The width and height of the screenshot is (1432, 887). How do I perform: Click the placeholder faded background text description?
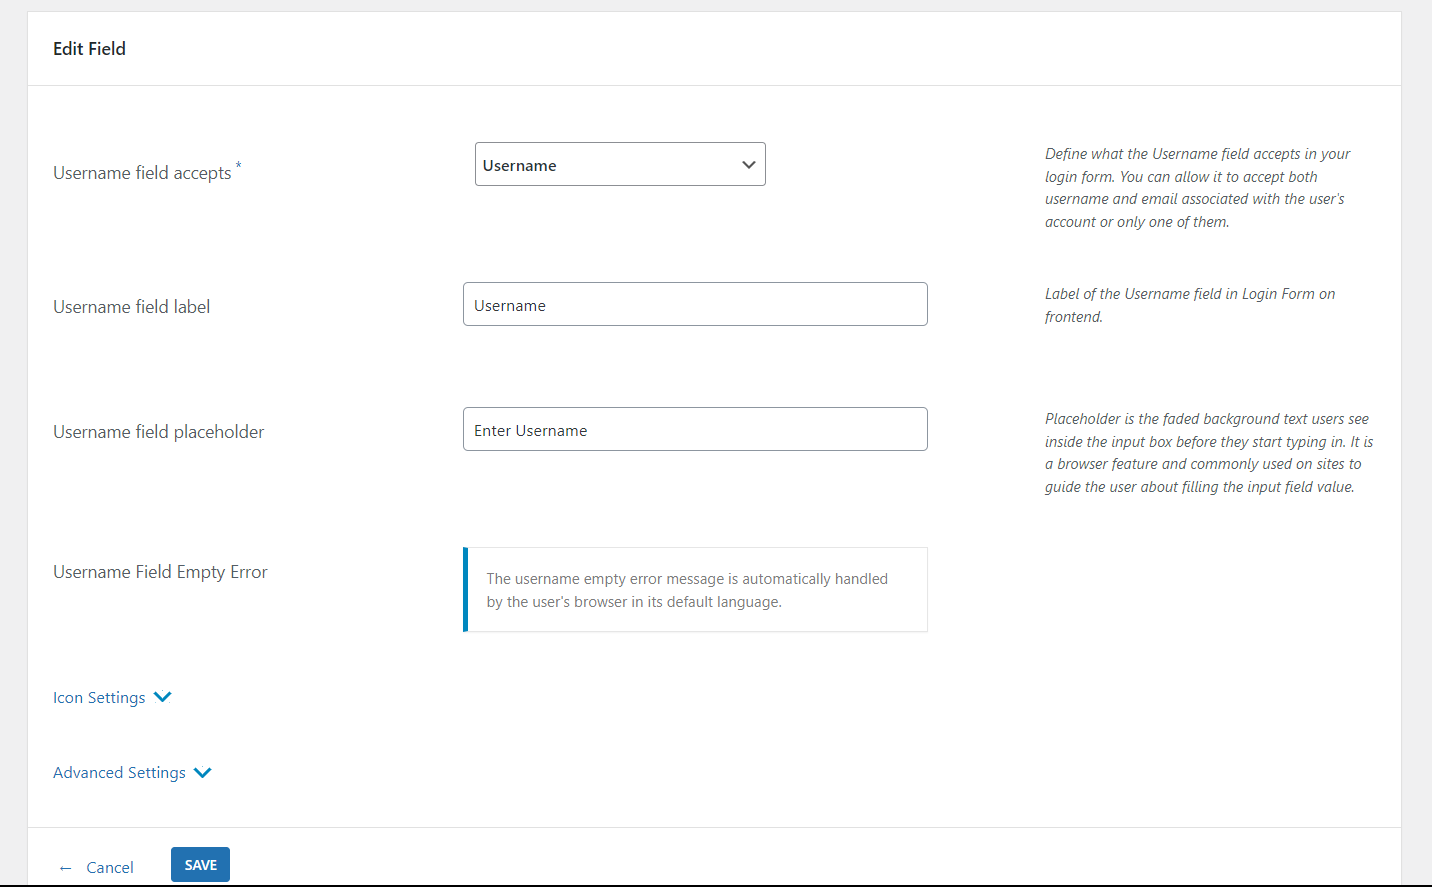coord(1209,453)
